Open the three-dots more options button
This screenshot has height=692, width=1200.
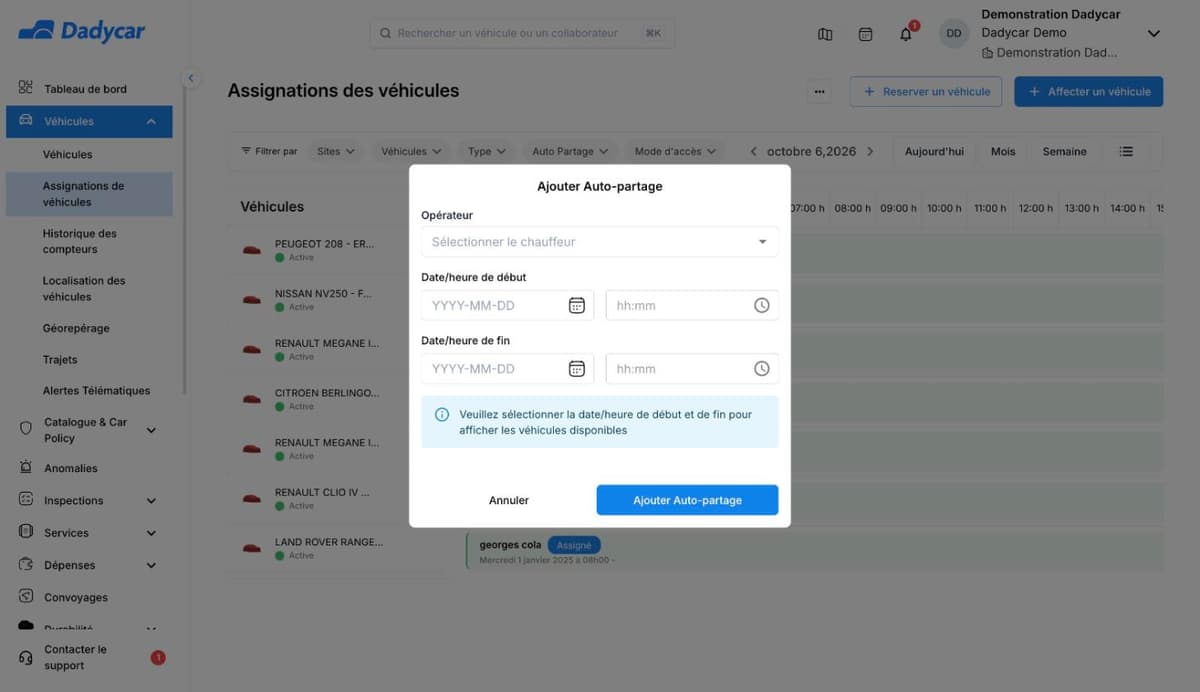pos(820,92)
